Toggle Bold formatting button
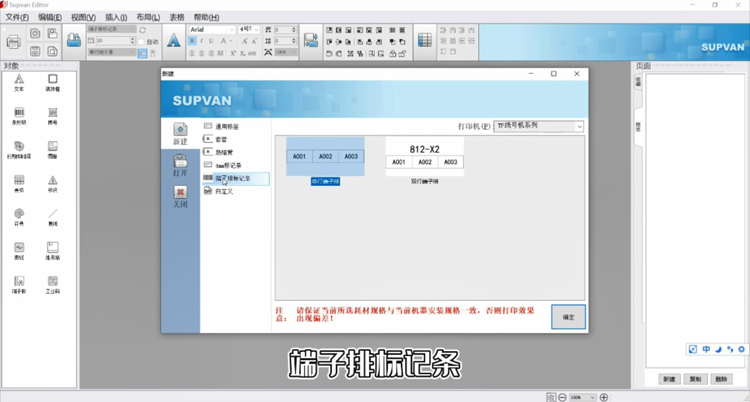The width and height of the screenshot is (750, 402). tap(194, 41)
